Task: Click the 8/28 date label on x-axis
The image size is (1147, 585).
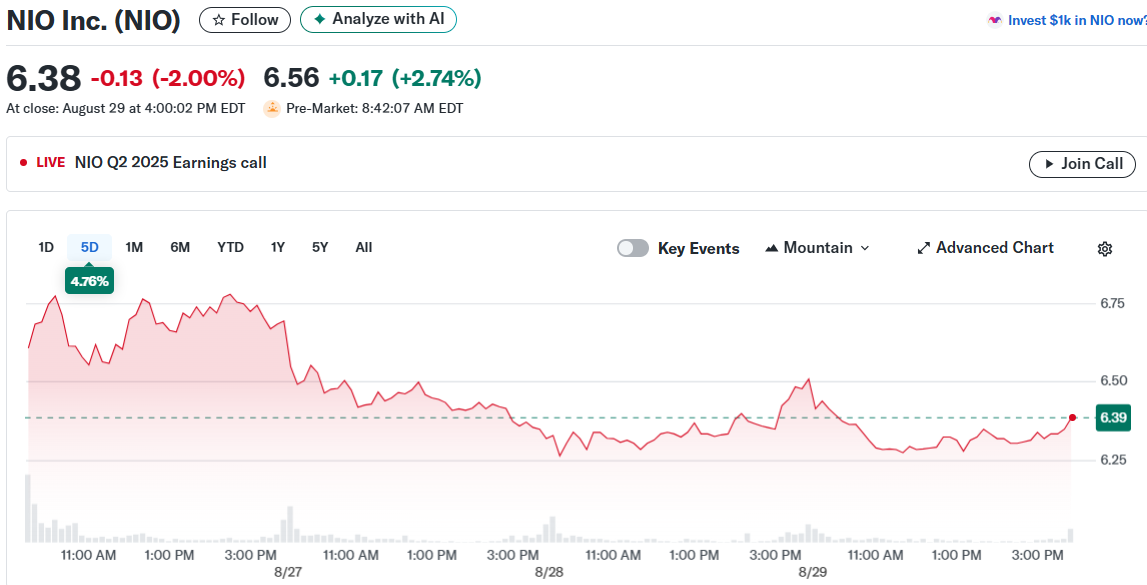Action: (x=549, y=572)
